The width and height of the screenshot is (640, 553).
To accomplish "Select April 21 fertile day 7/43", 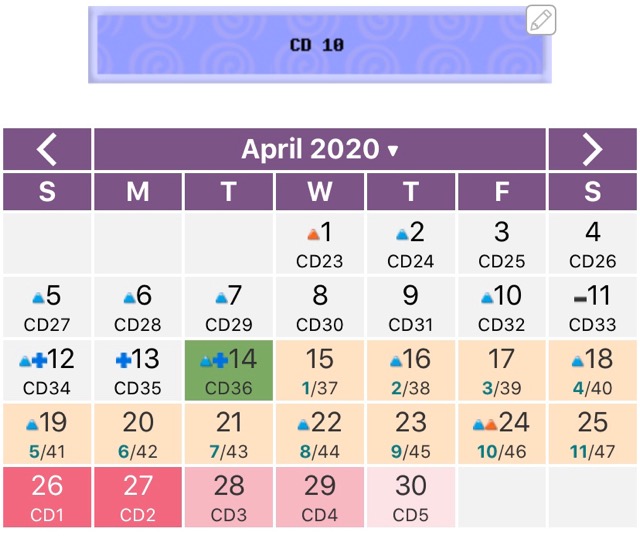I will click(229, 434).
